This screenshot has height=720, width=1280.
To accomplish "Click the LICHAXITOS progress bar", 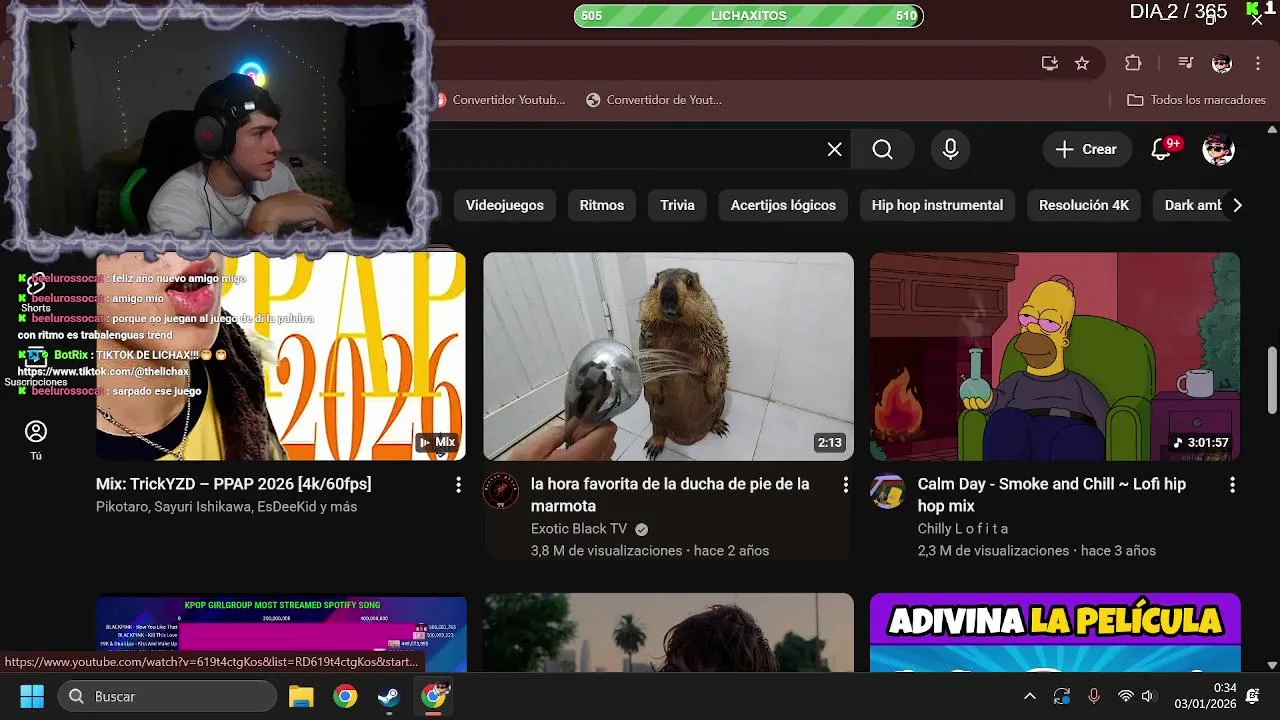I will click(x=748, y=16).
